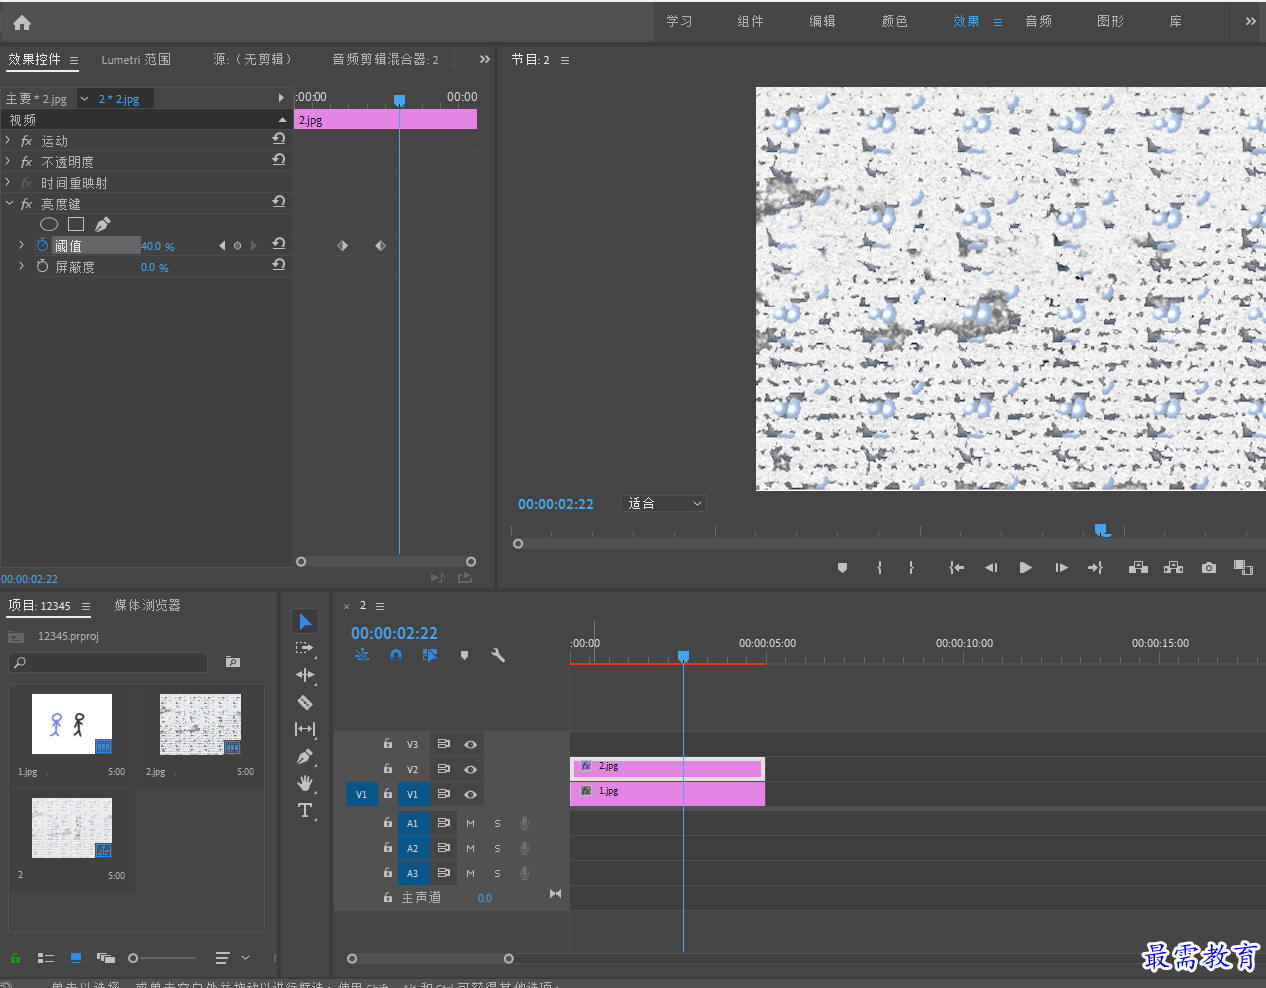Open the comparison view button
Viewport: 1266px width, 988px height.
[x=1243, y=567]
